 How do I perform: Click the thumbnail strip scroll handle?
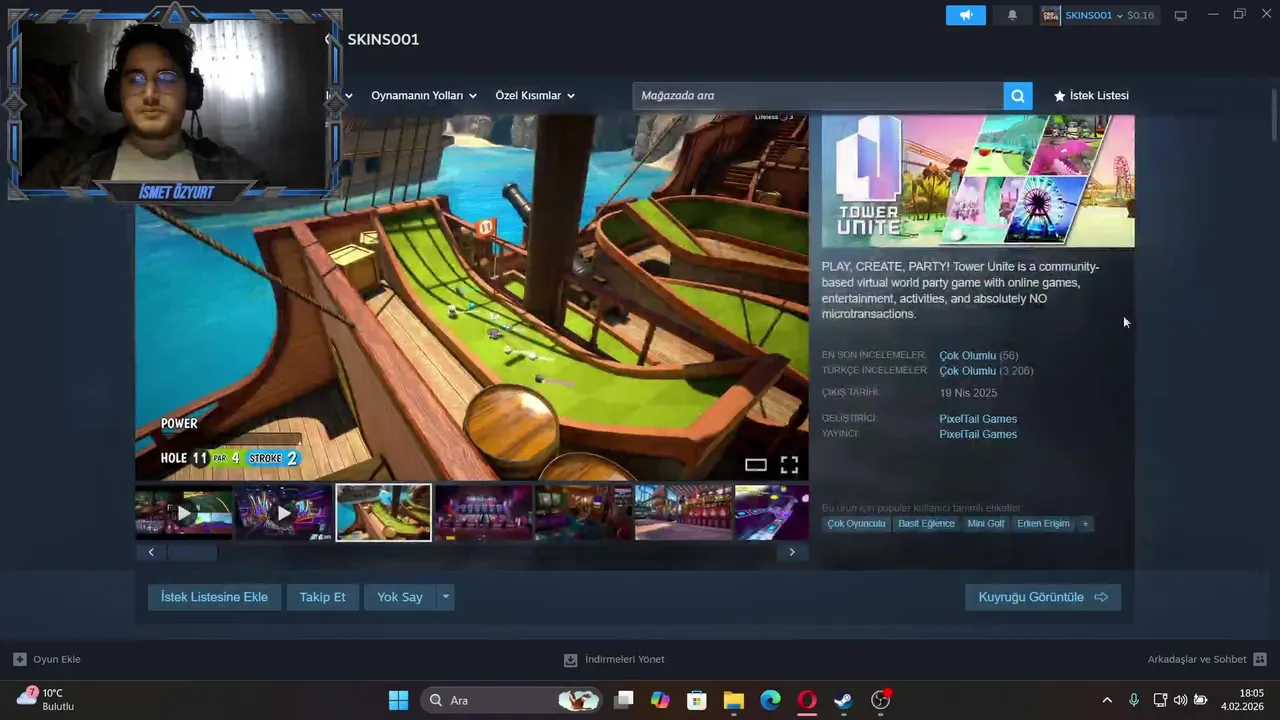click(192, 552)
